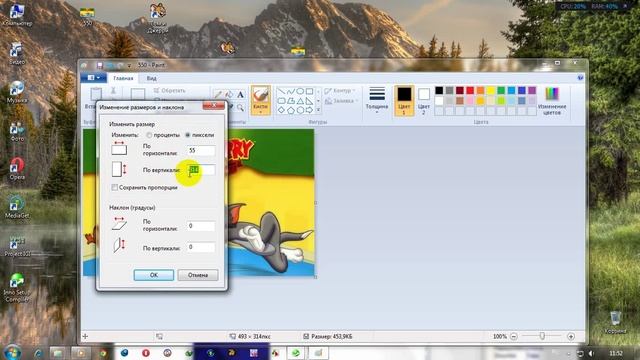Confirm resize with the OK button

(x=153, y=275)
